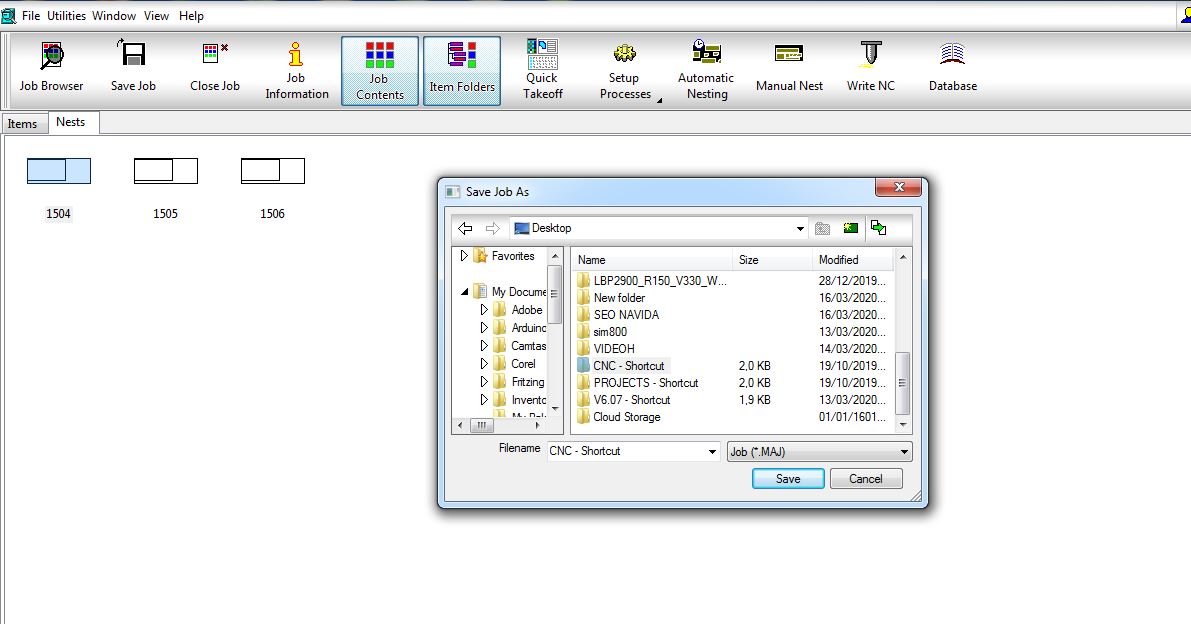This screenshot has width=1191, height=624.
Task: Open Job Information
Action: tap(296, 70)
